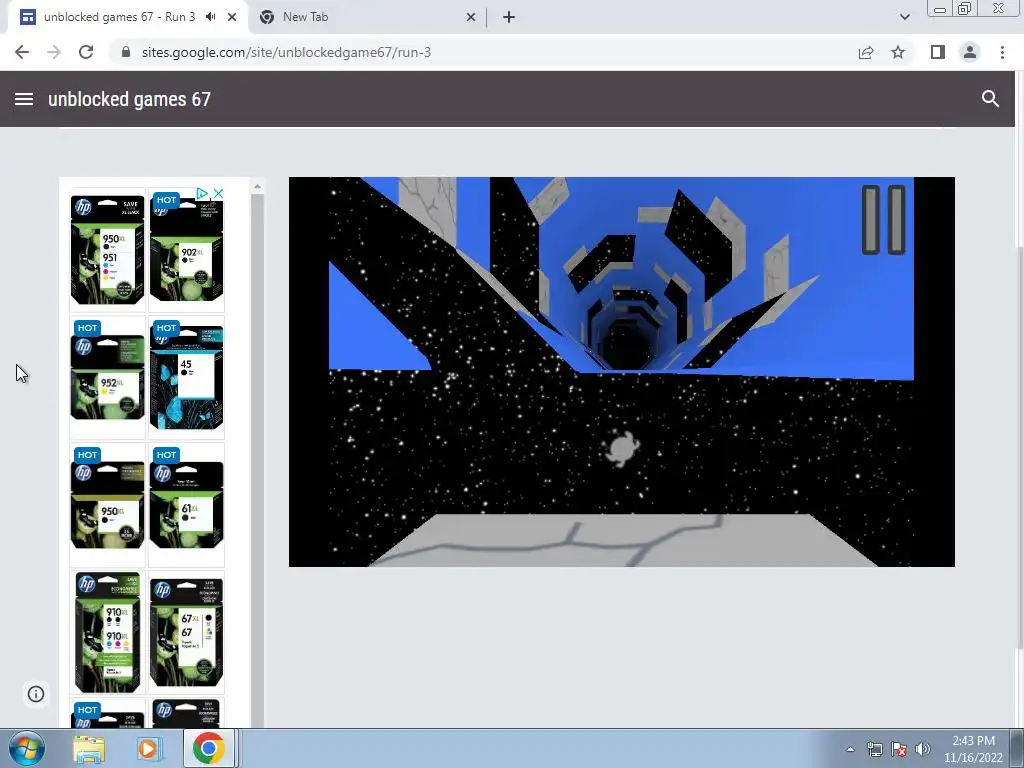Share this page from address bar
The height and width of the screenshot is (768, 1024).
pos(866,52)
